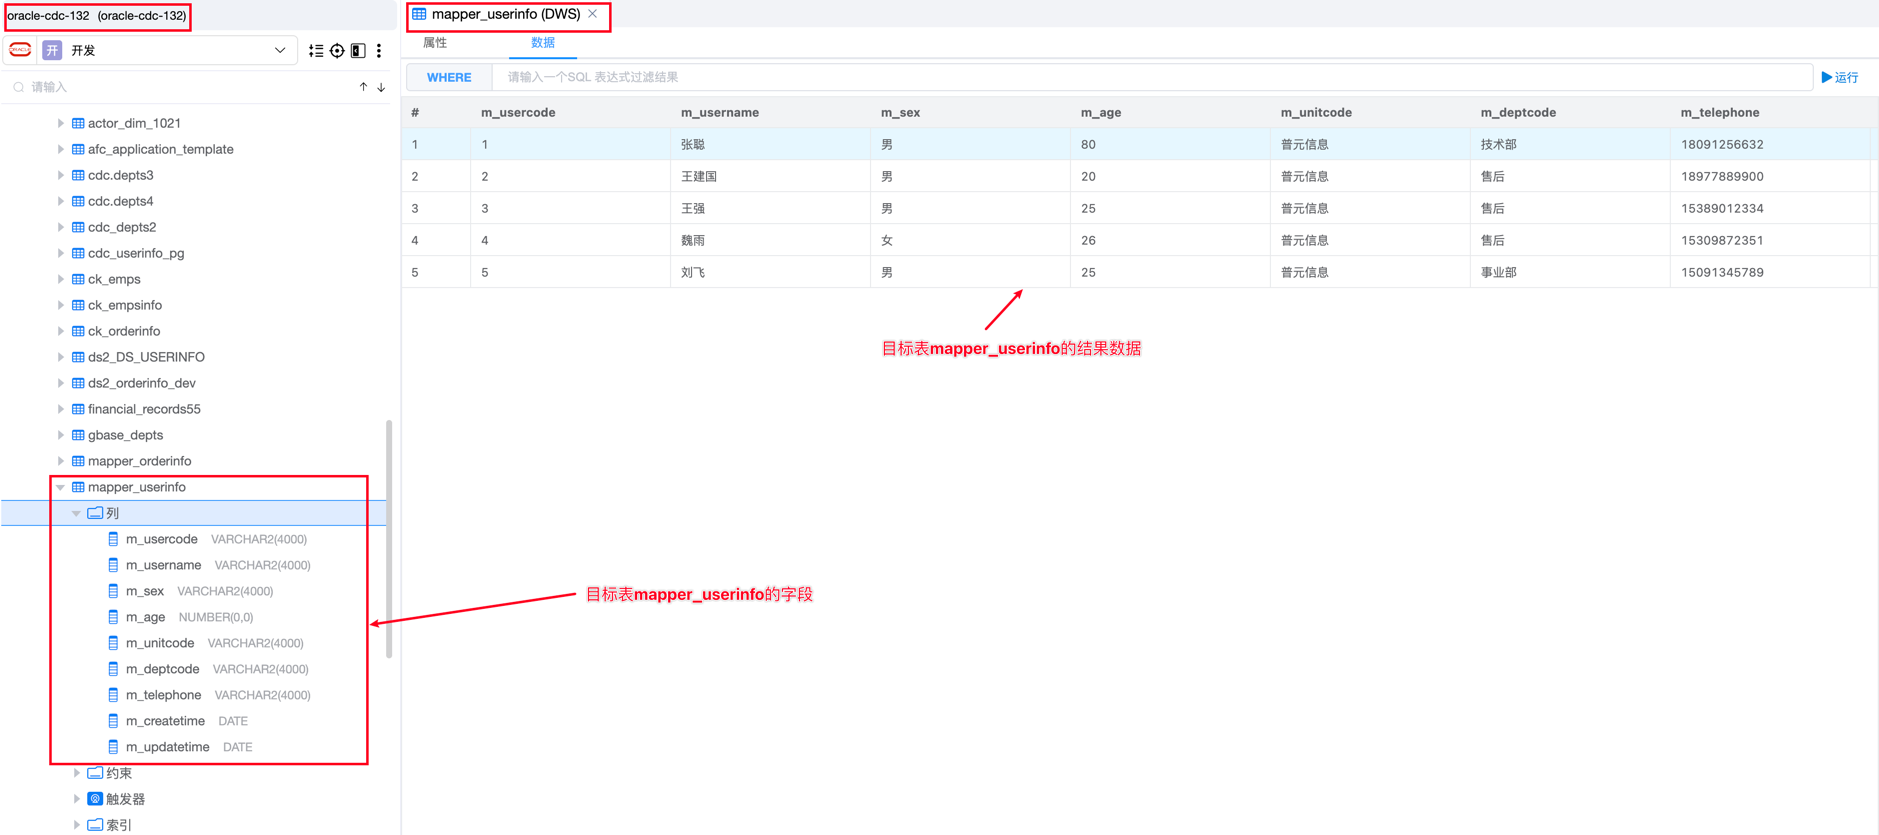
Task: Click the collapse-all list icon
Action: pos(316,50)
